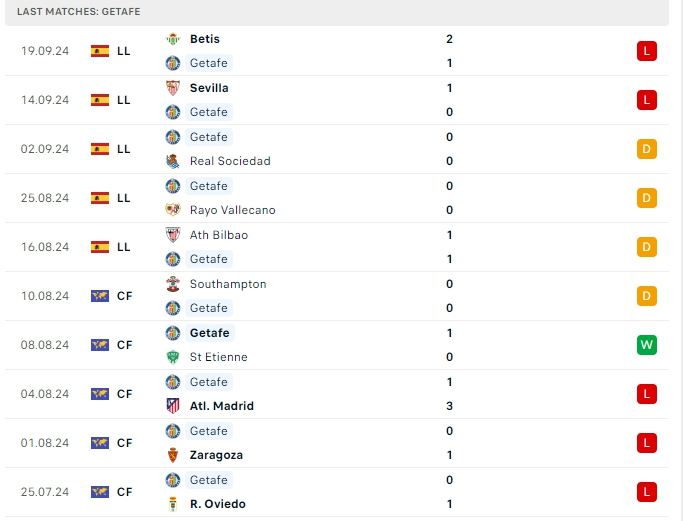
Task: Click the Sevilla club crest icon
Action: pyautogui.click(x=172, y=88)
